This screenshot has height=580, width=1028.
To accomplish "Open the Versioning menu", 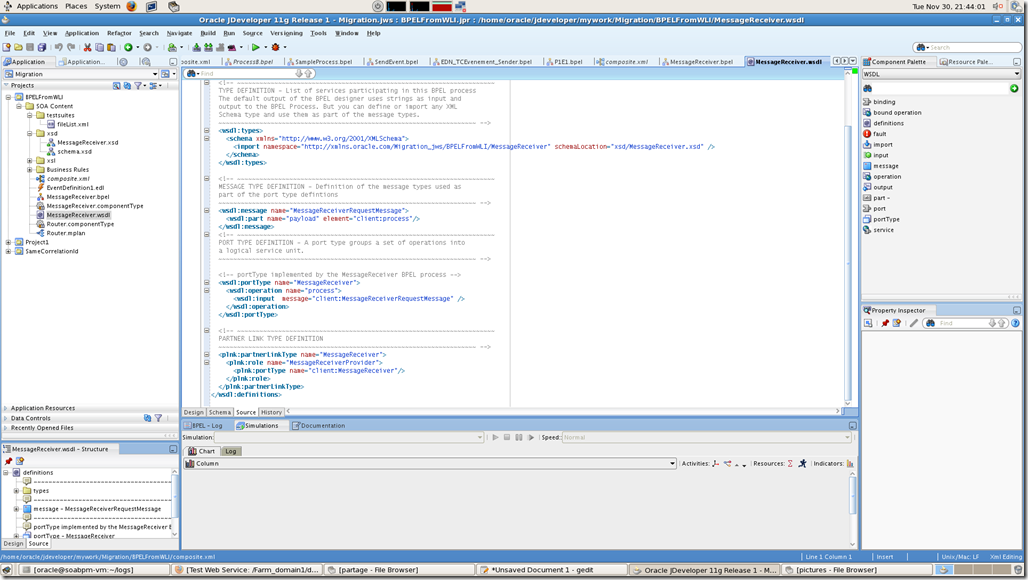I will pyautogui.click(x=287, y=33).
